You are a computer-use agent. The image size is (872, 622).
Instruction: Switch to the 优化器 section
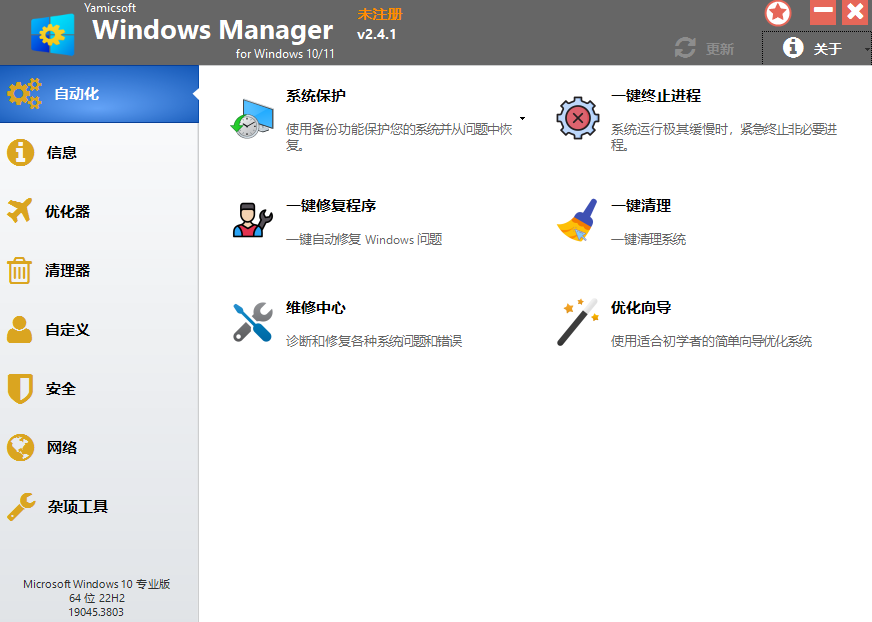[x=100, y=211]
